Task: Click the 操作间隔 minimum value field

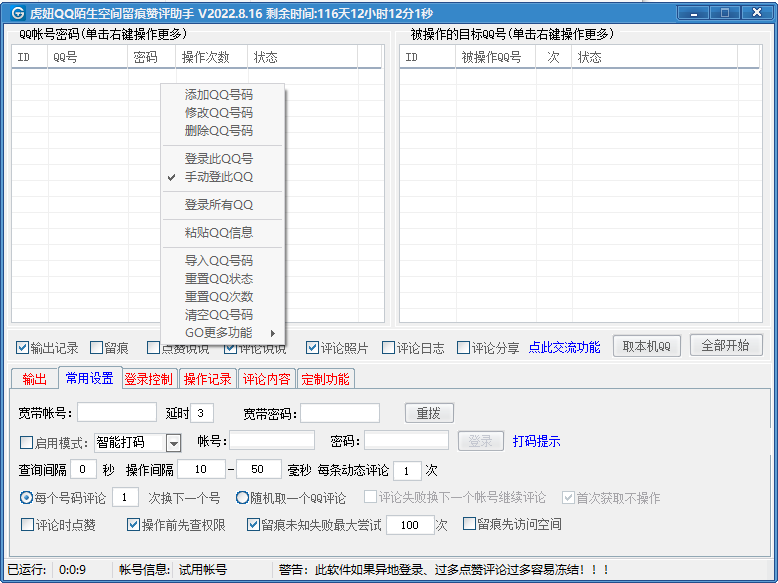Action: pos(201,469)
